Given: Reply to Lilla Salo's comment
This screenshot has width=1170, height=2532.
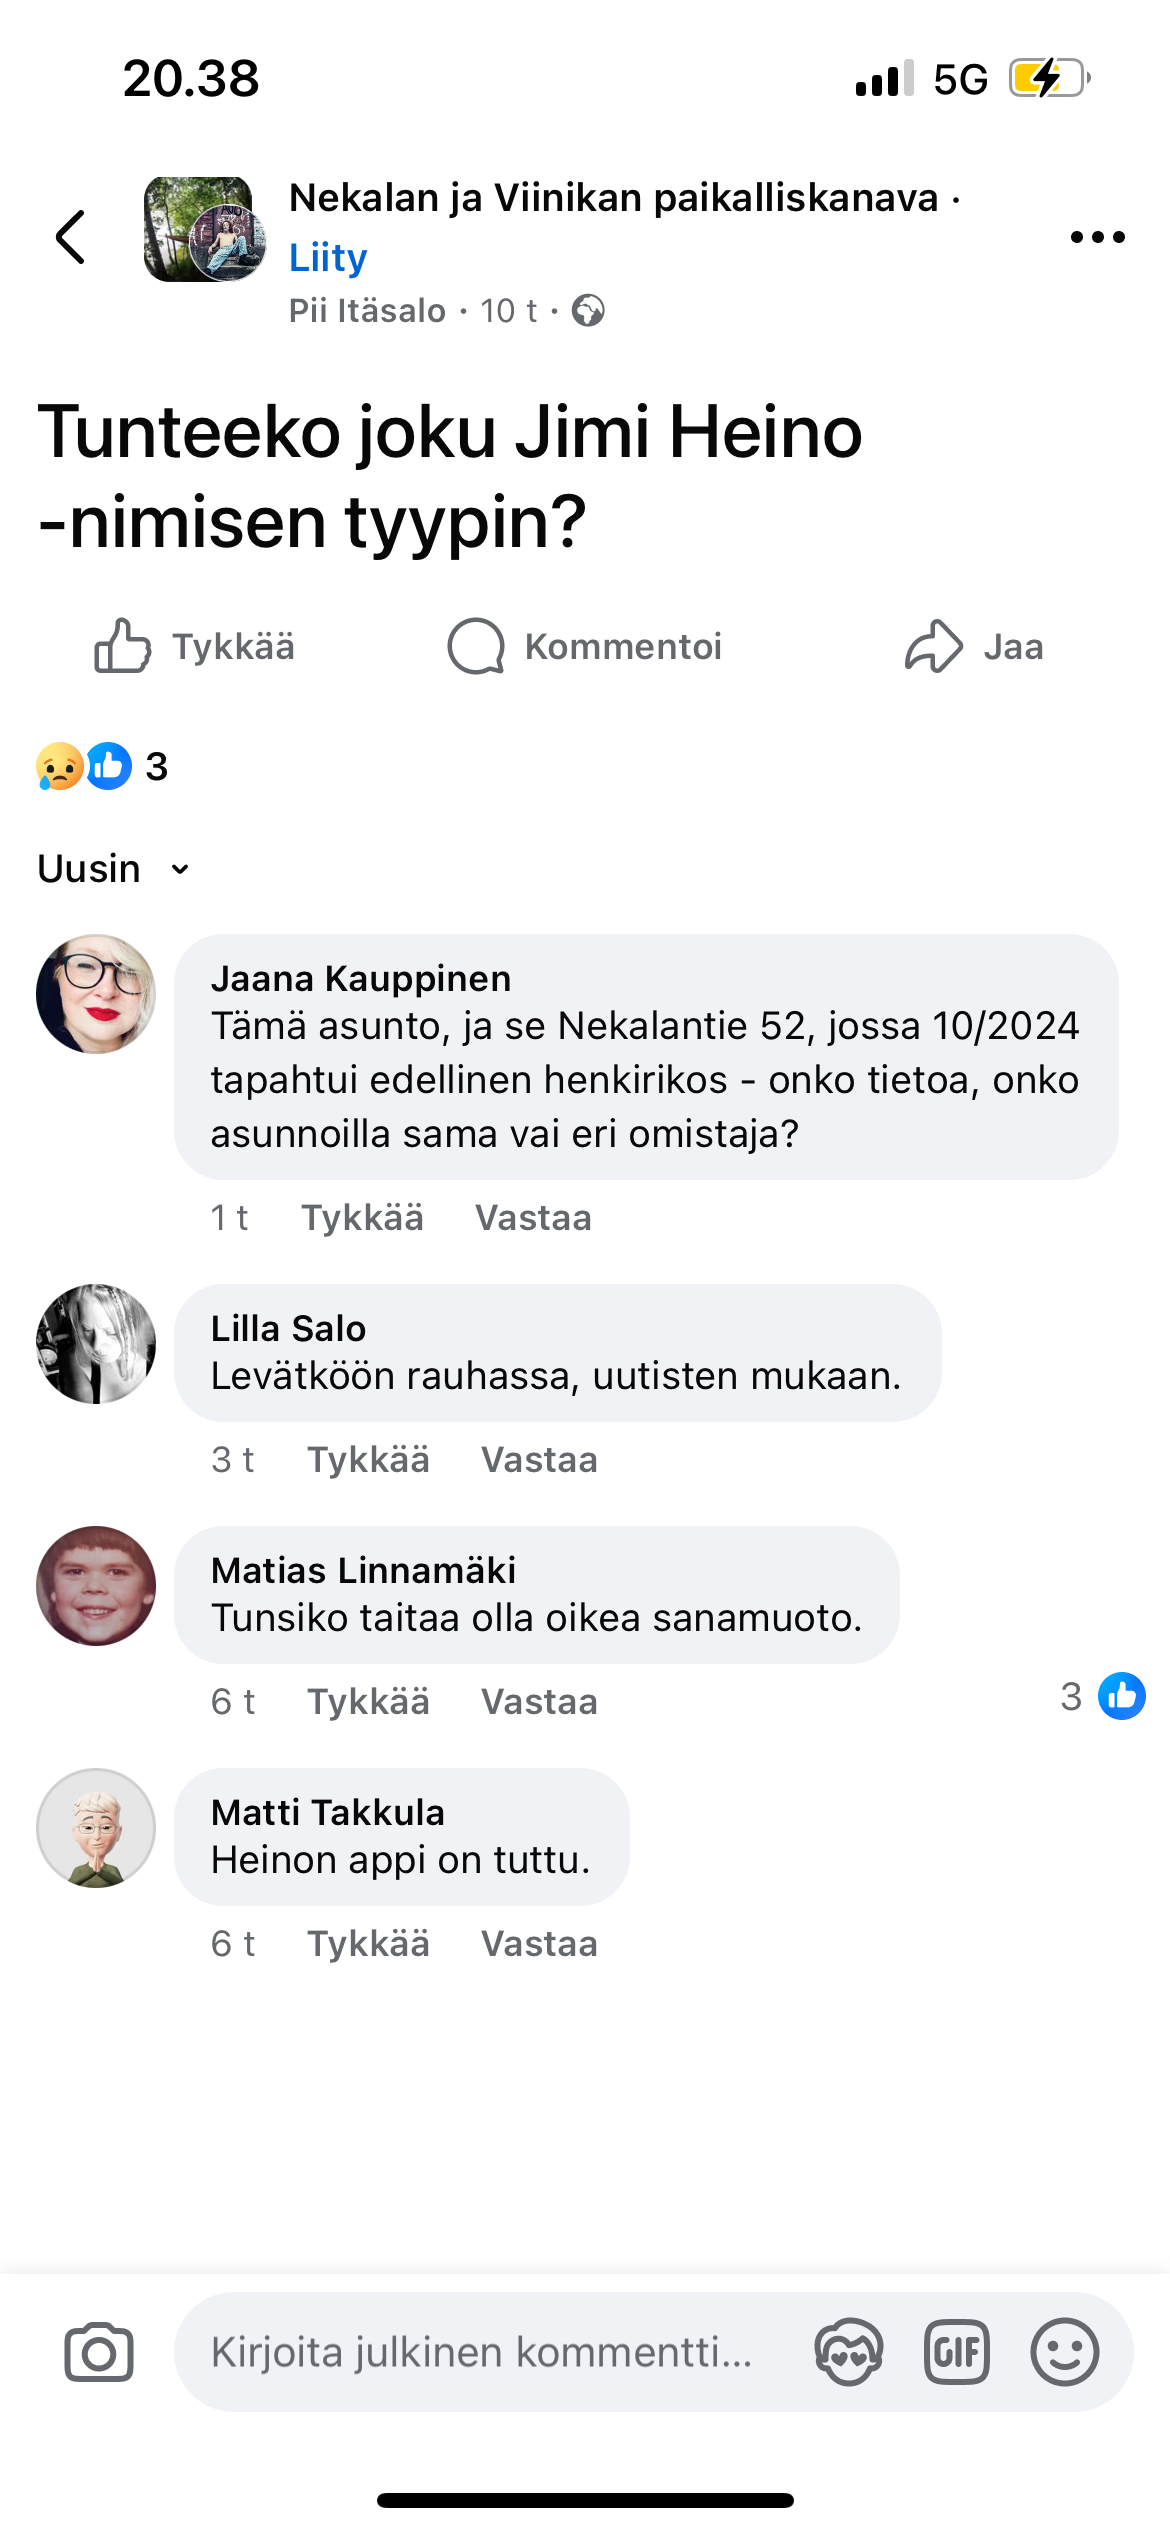Looking at the screenshot, I should tap(539, 1460).
